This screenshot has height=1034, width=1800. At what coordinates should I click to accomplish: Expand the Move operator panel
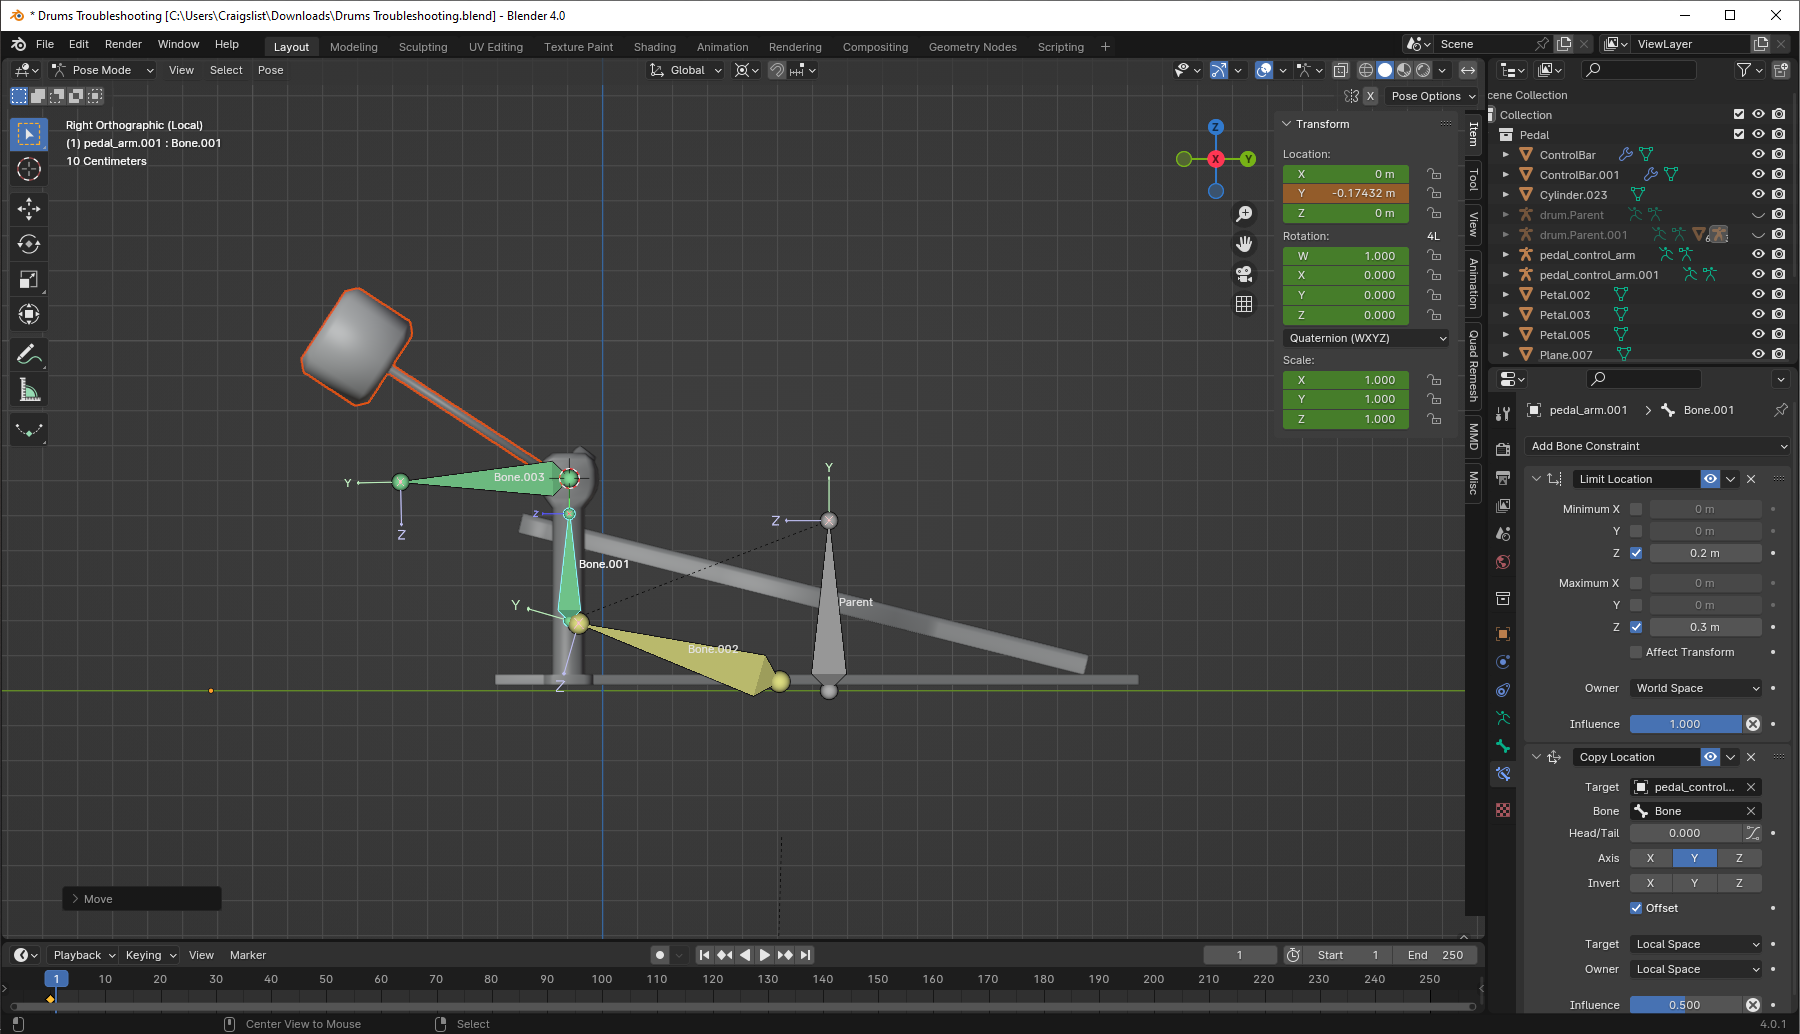tap(76, 899)
